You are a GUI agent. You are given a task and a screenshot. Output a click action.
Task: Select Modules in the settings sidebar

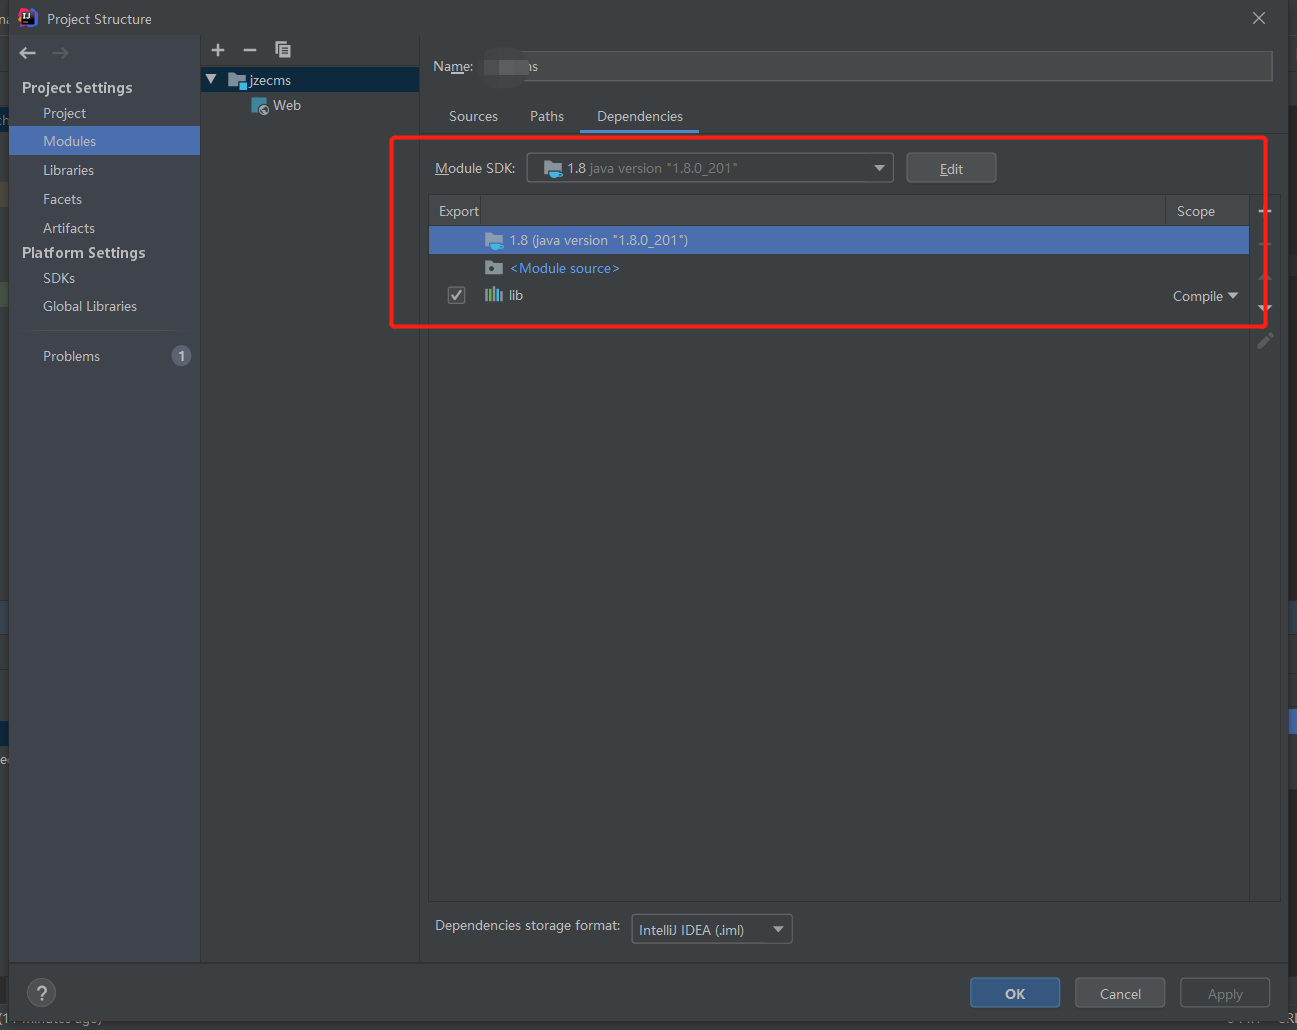tap(104, 141)
